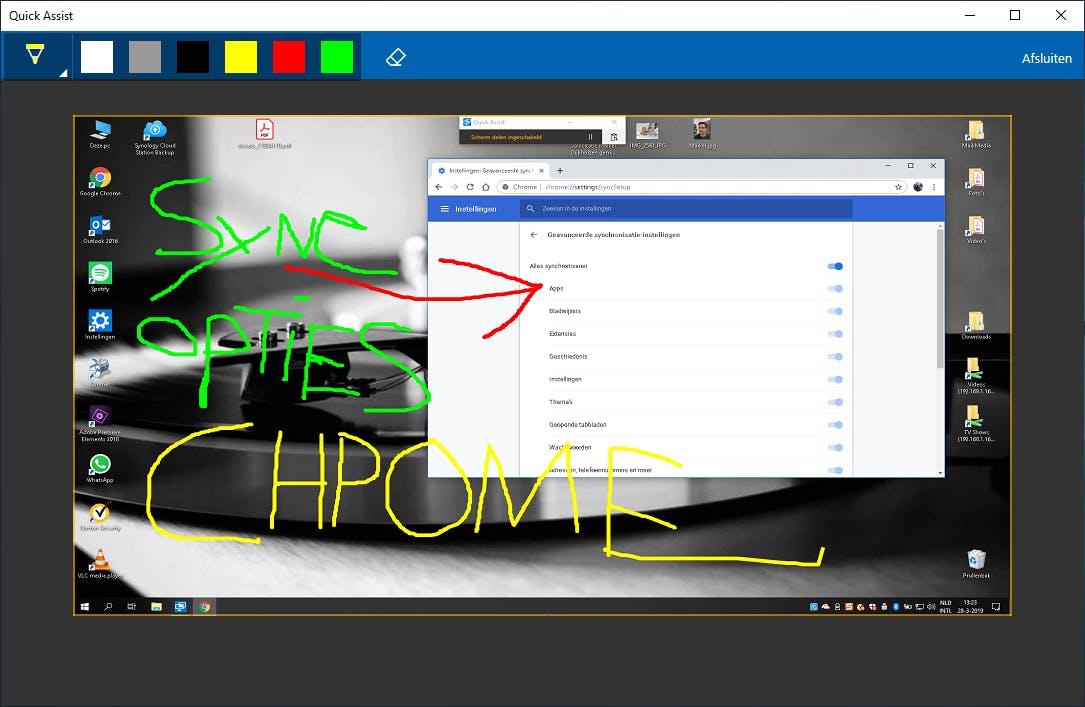
Task: Open the Video's desktop shortcut
Action: pyautogui.click(x=976, y=229)
